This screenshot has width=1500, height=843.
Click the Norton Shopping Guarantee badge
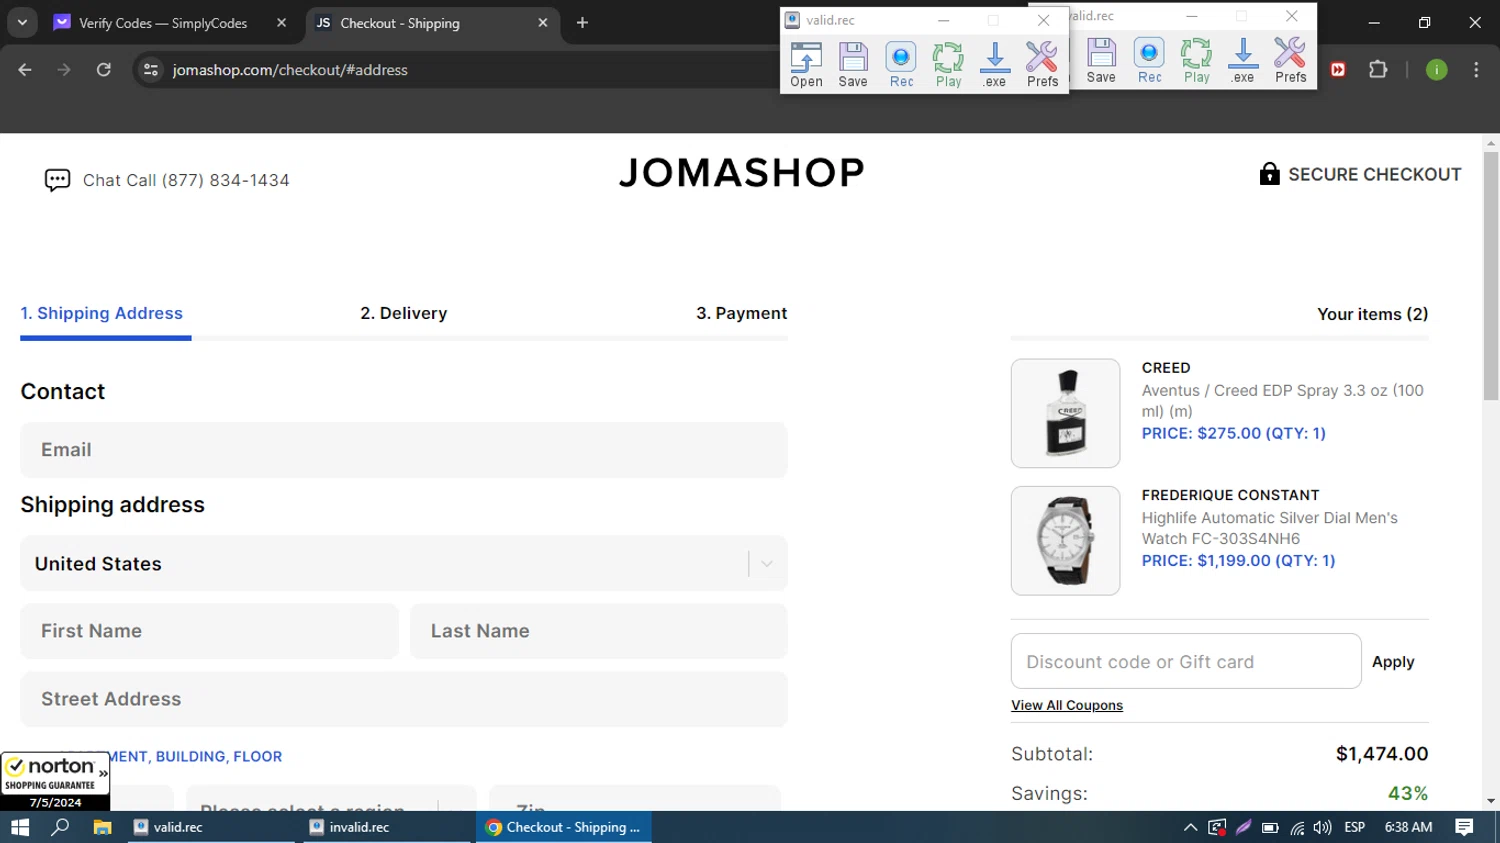pyautogui.click(x=55, y=781)
